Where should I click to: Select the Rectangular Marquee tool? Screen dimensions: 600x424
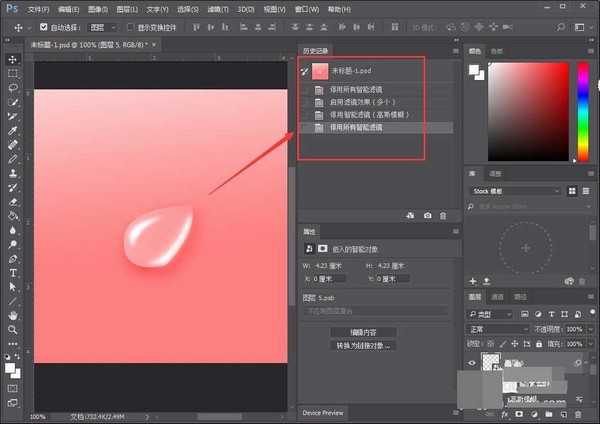point(13,73)
